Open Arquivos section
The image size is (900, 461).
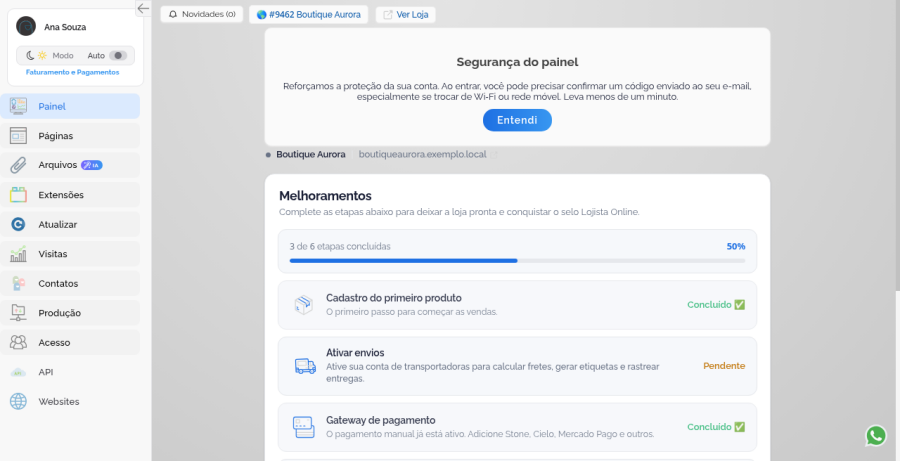70,165
